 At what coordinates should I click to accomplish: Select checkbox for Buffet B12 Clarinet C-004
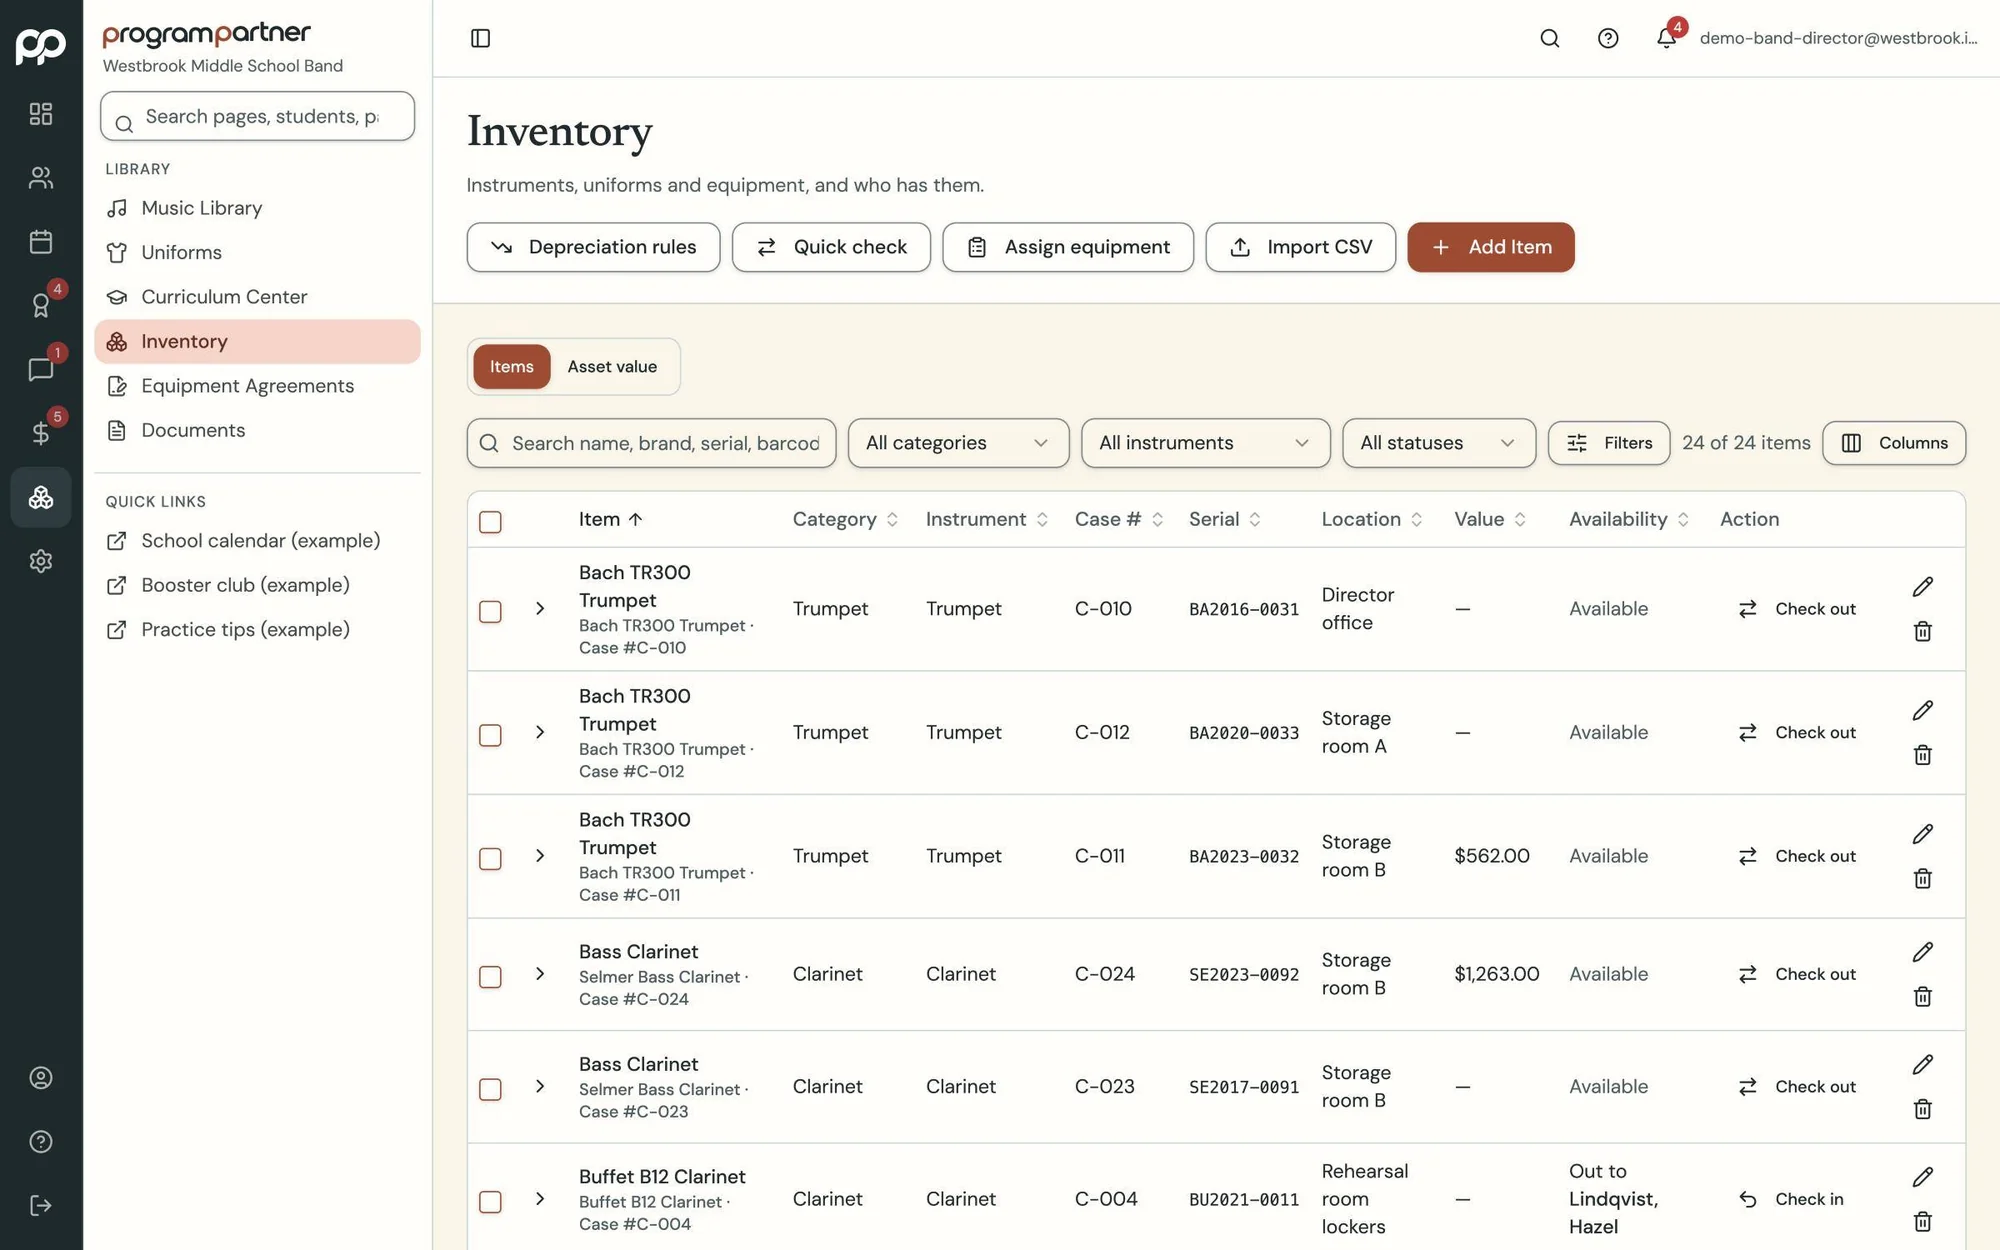click(x=490, y=1202)
